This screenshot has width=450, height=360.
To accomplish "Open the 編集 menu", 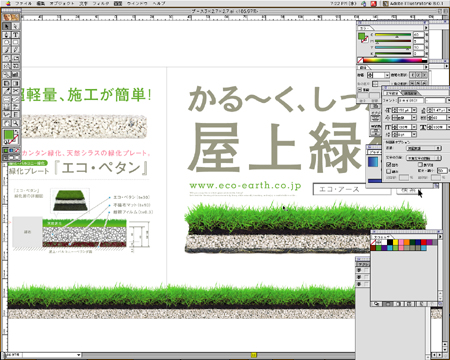I will (41, 3).
